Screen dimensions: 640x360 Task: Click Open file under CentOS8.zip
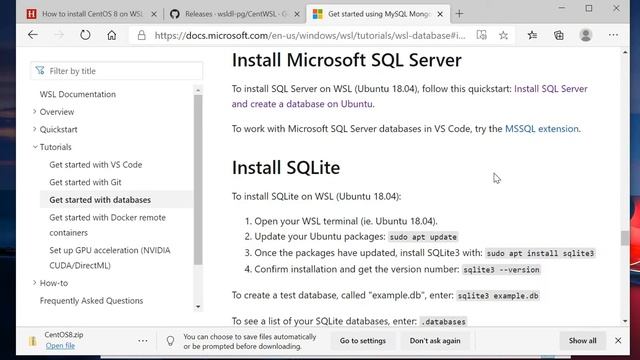tap(60, 346)
